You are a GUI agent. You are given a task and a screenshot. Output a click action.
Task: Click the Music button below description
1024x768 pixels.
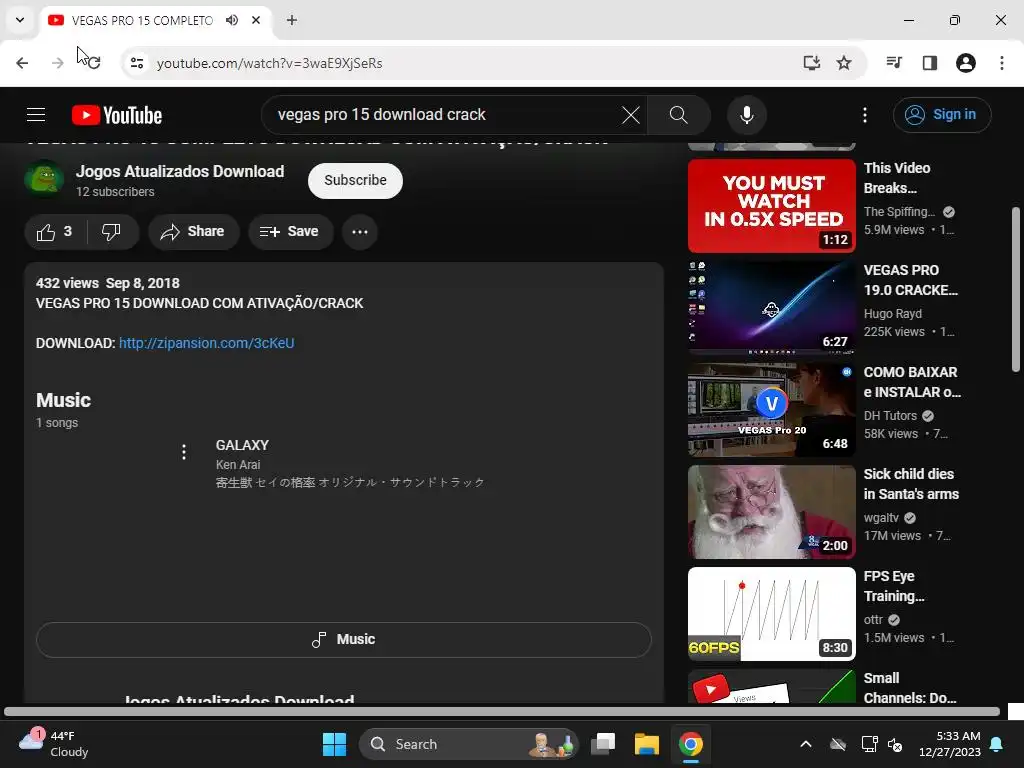pos(344,639)
